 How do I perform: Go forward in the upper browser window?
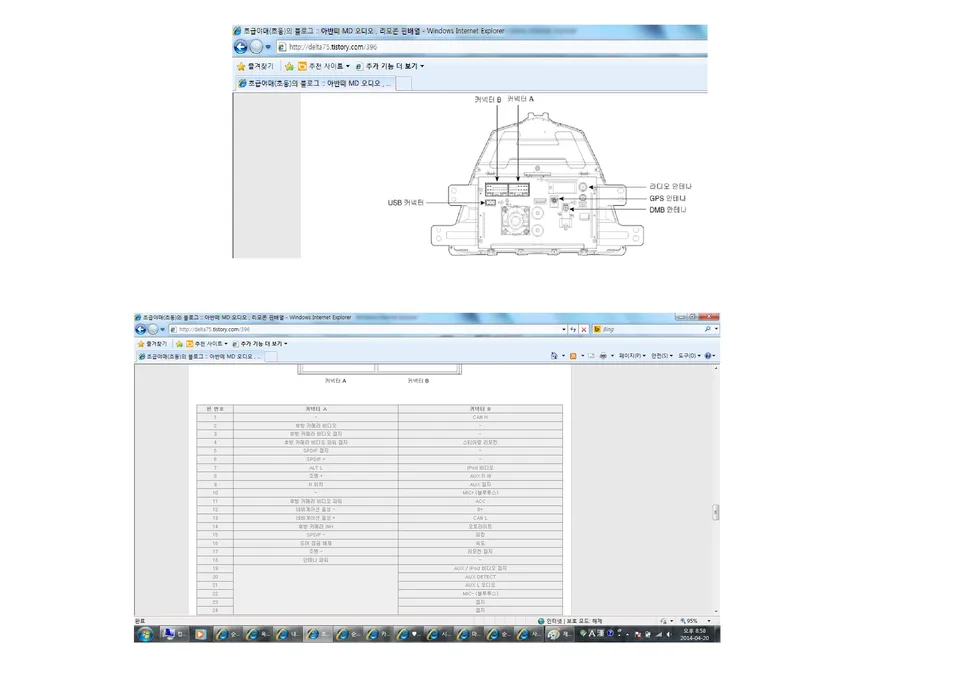point(257,47)
